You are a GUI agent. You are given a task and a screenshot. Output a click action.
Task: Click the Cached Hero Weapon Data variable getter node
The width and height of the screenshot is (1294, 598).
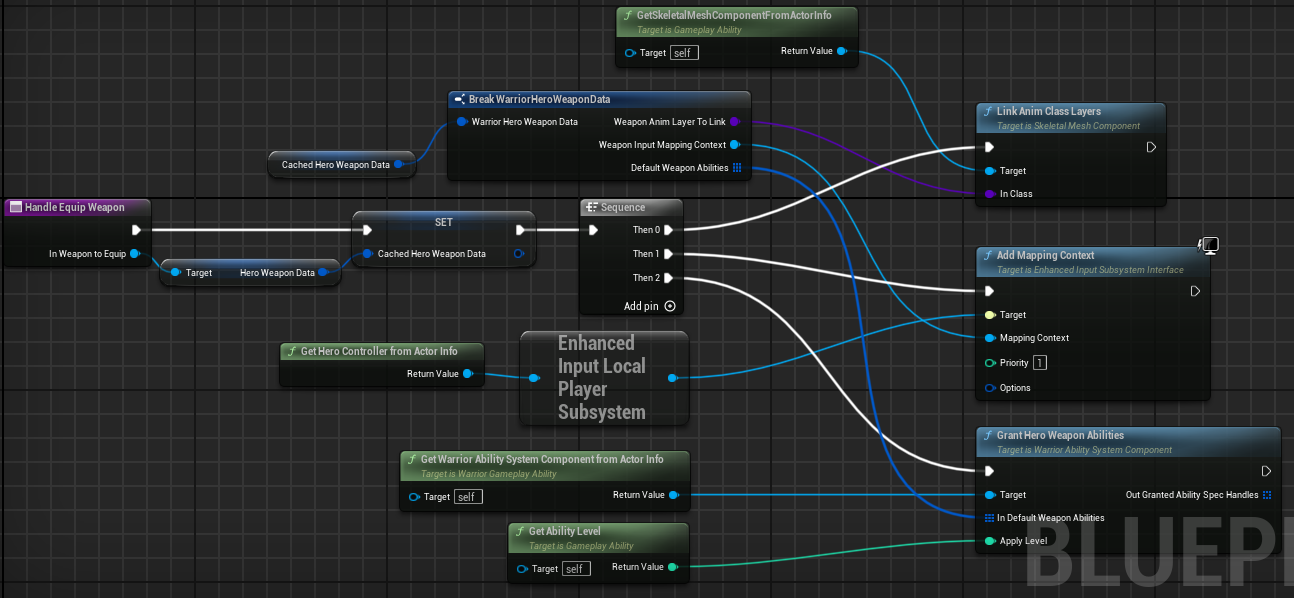coord(336,165)
